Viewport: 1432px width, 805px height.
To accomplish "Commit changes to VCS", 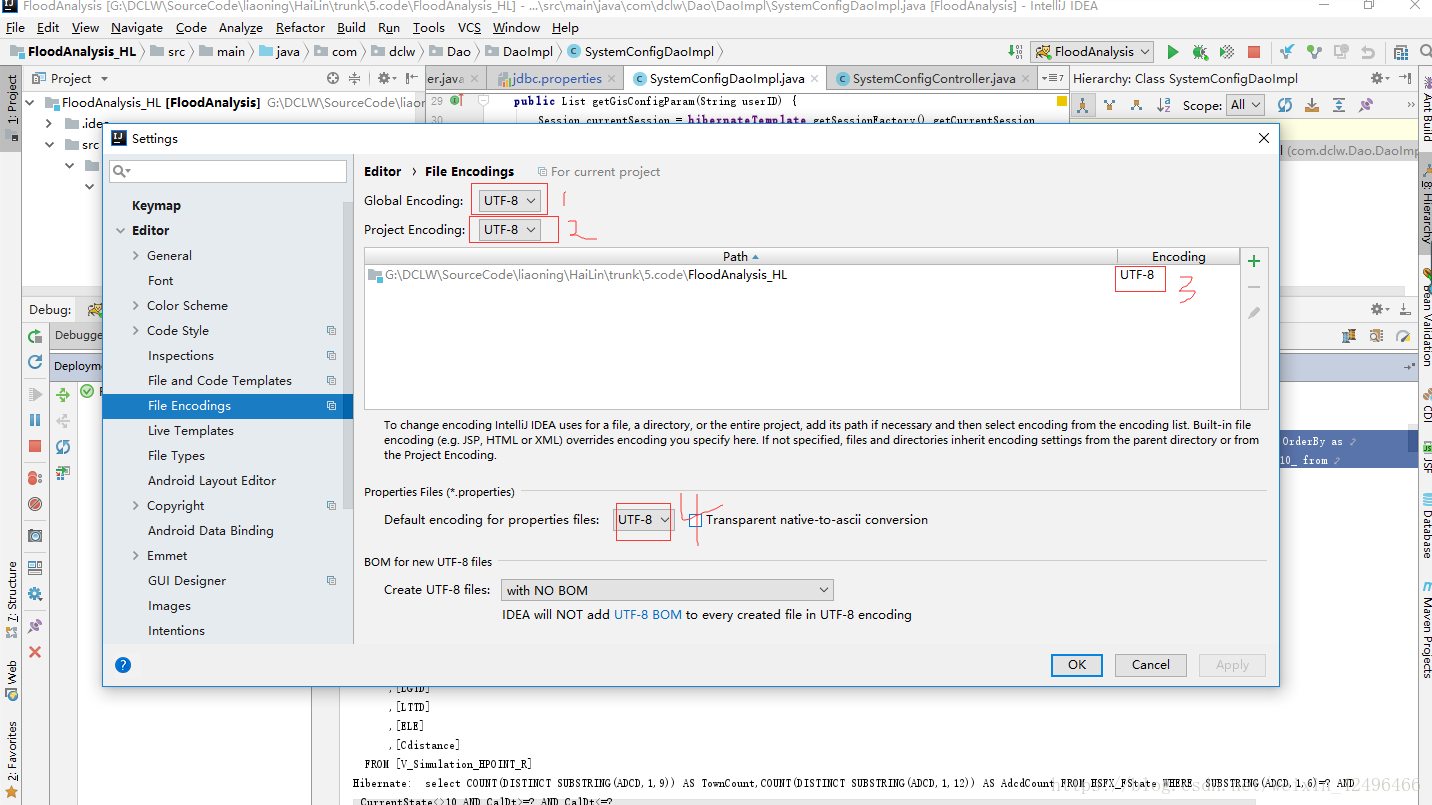I will coord(1314,52).
